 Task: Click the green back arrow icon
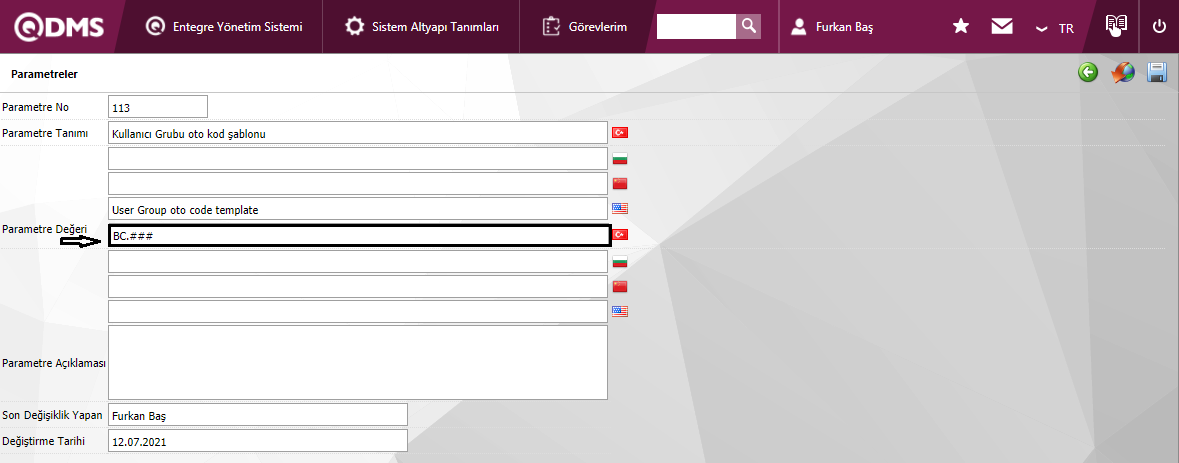pyautogui.click(x=1088, y=73)
